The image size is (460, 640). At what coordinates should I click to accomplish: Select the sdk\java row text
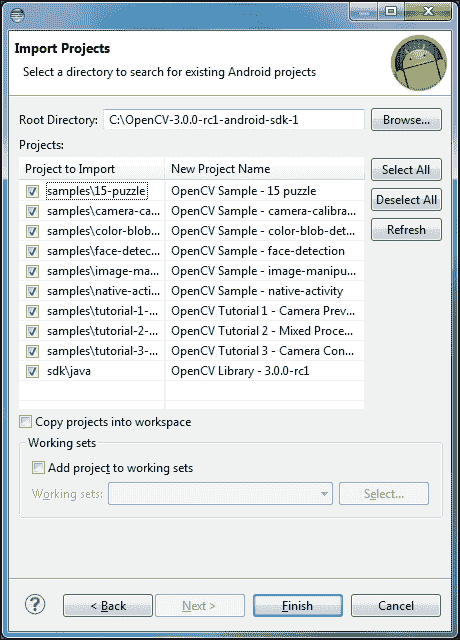[69, 371]
